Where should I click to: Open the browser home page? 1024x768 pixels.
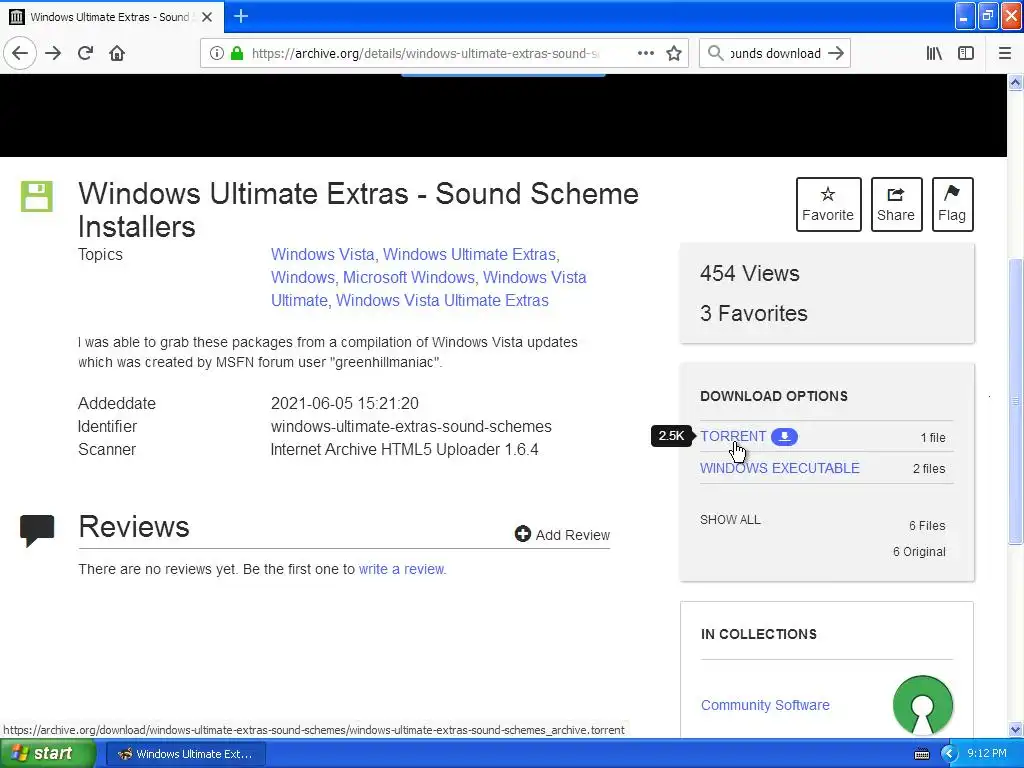click(118, 54)
